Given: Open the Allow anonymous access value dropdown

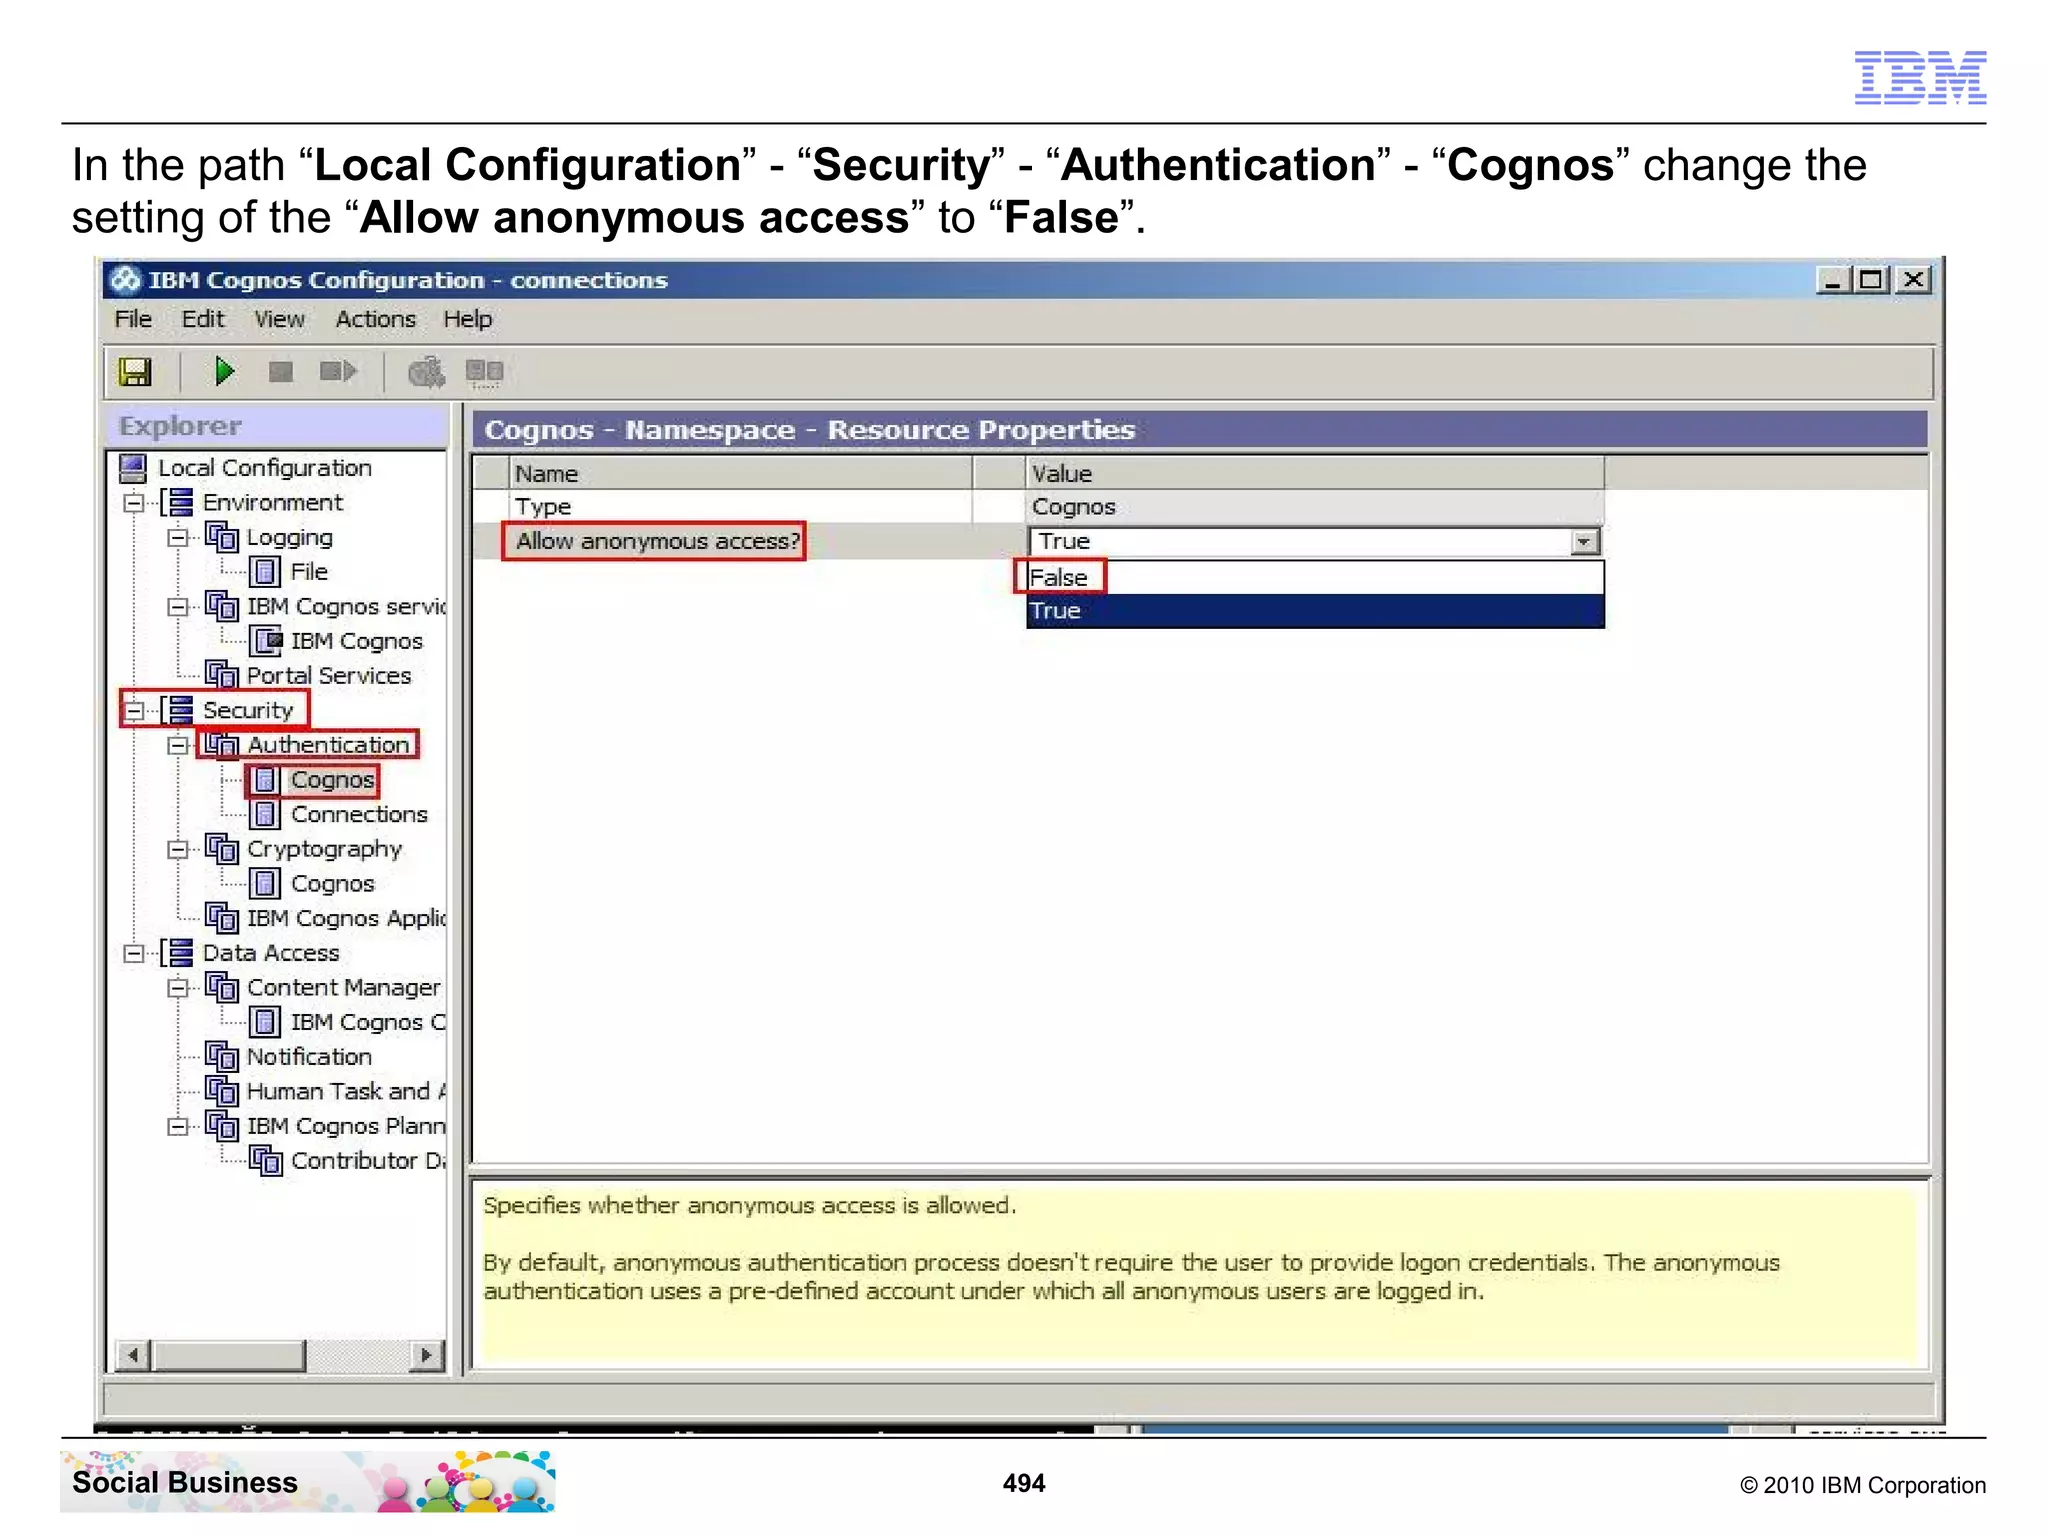Looking at the screenshot, I should (x=1584, y=542).
